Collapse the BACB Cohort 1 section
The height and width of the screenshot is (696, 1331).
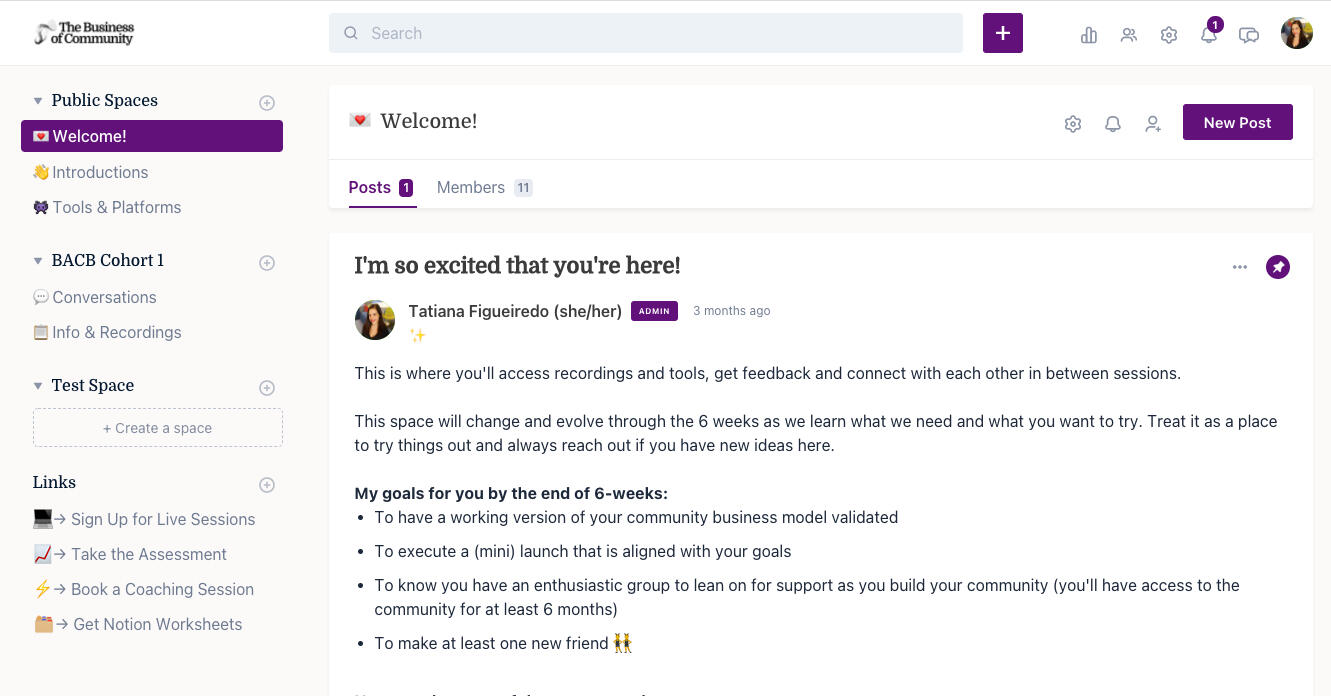(38, 261)
